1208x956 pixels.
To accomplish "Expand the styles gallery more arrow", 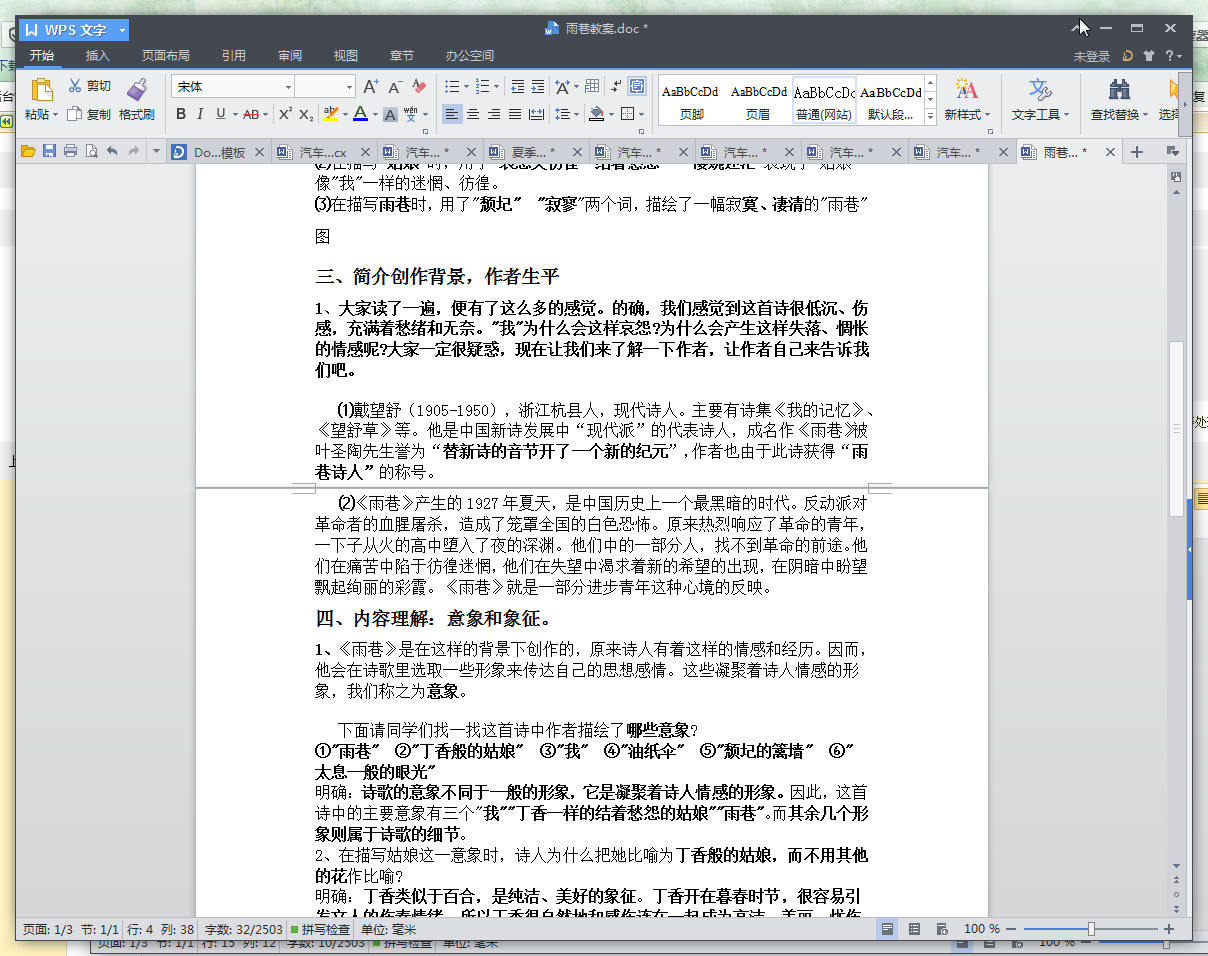I will [931, 116].
